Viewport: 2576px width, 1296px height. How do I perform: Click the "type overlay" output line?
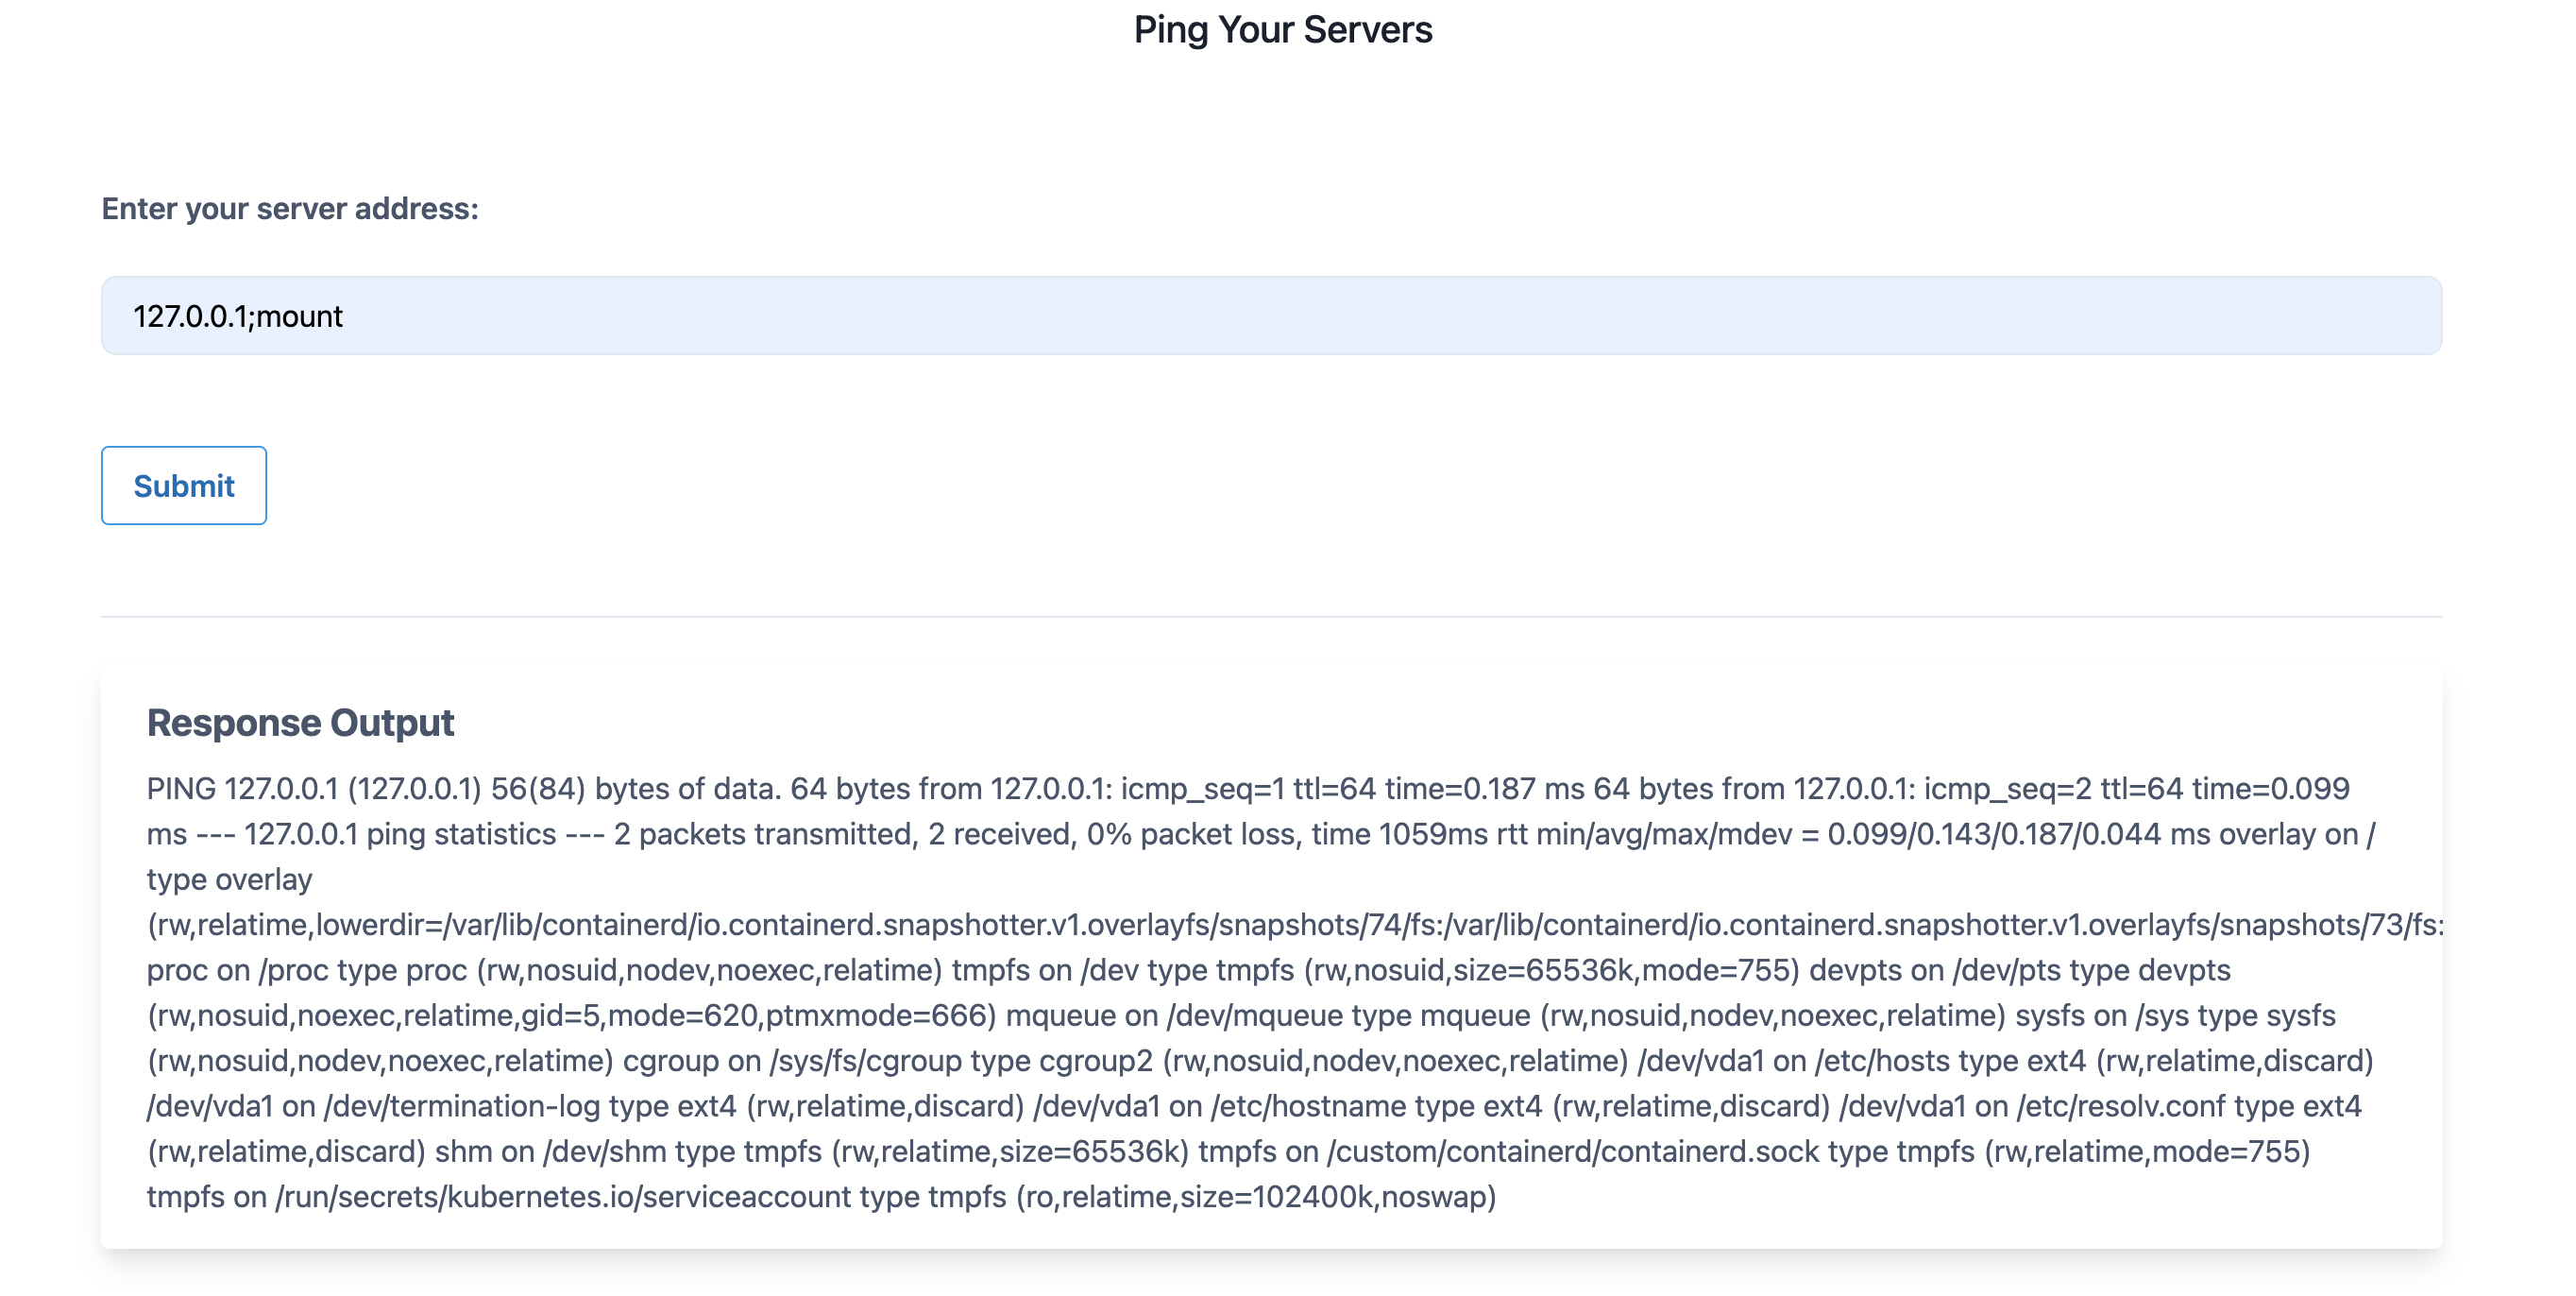tap(229, 879)
